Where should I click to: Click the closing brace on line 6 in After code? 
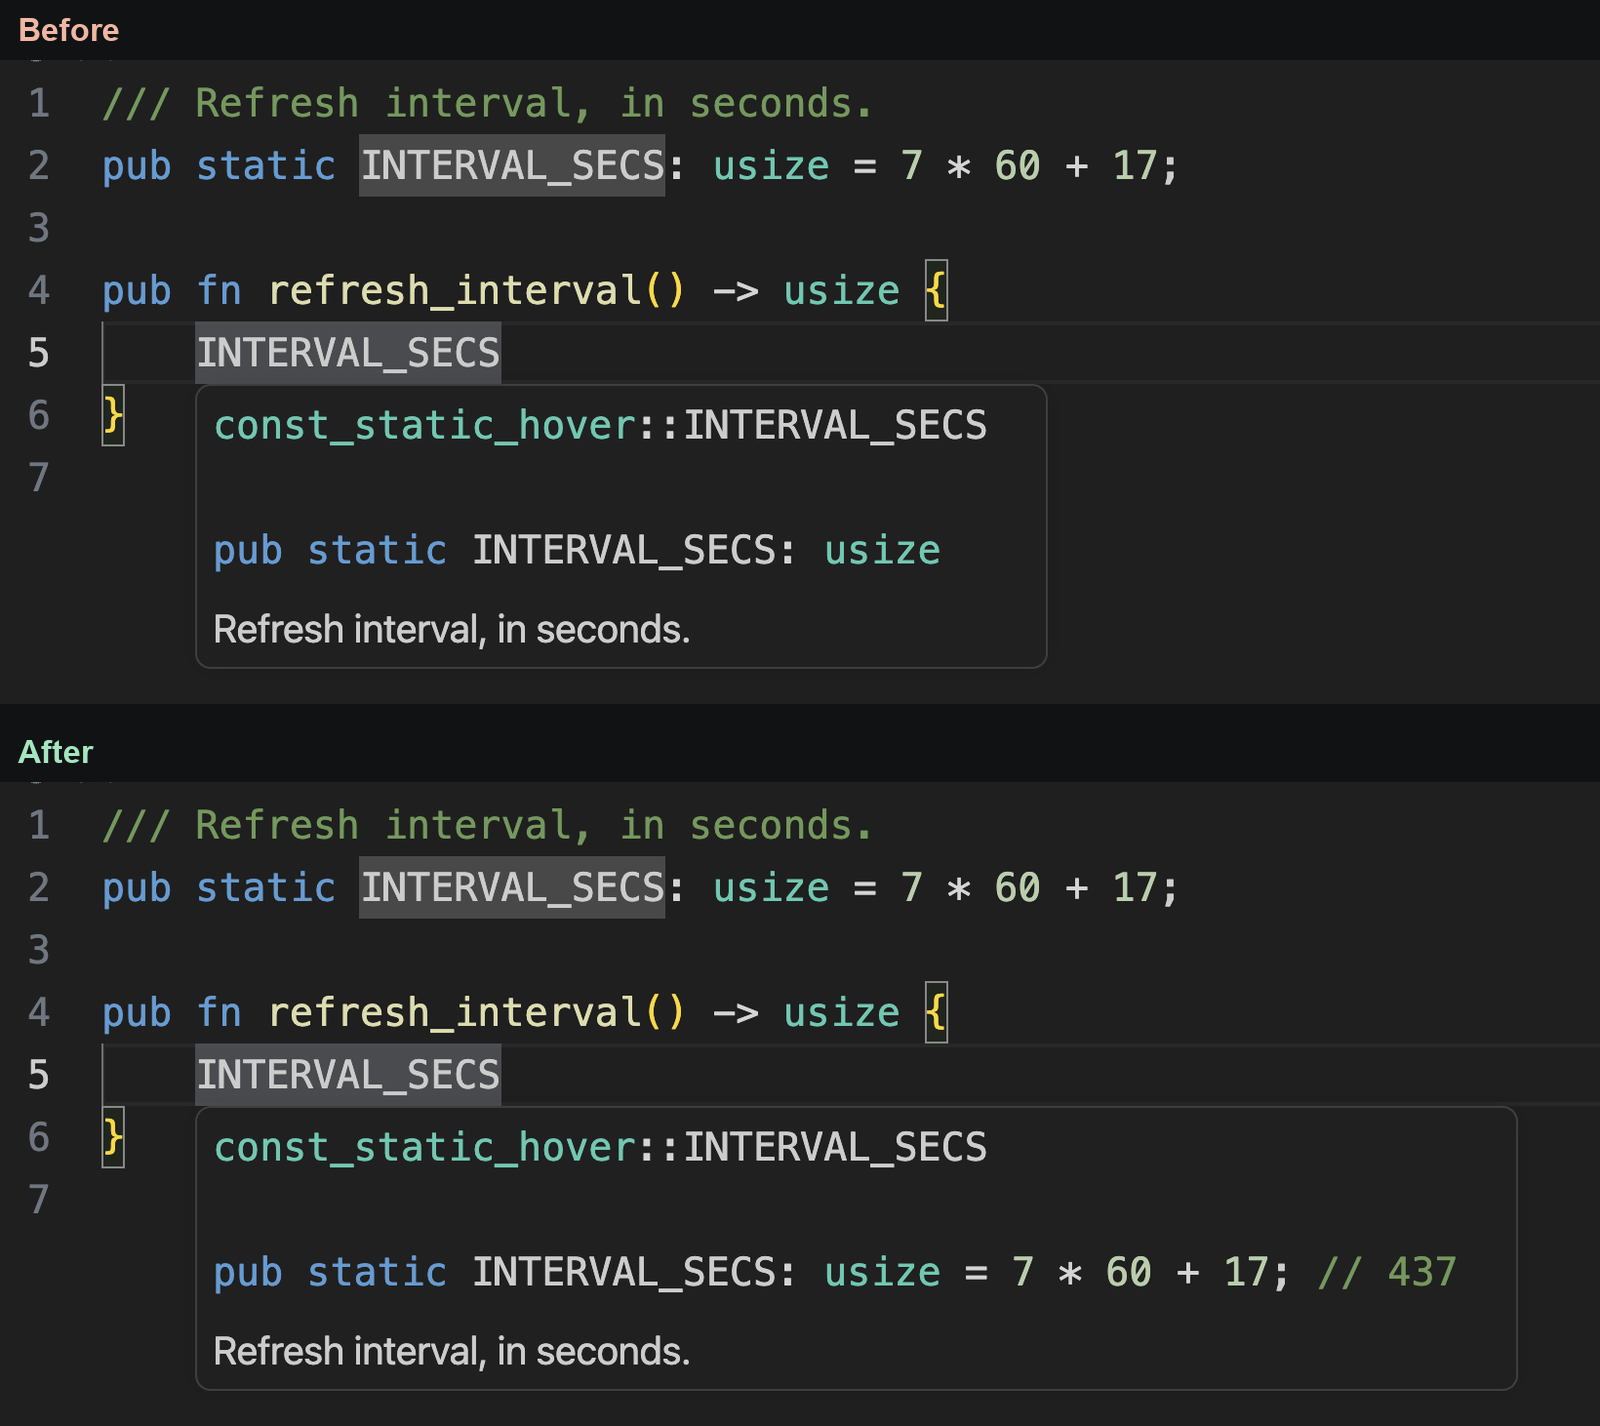tap(113, 1137)
